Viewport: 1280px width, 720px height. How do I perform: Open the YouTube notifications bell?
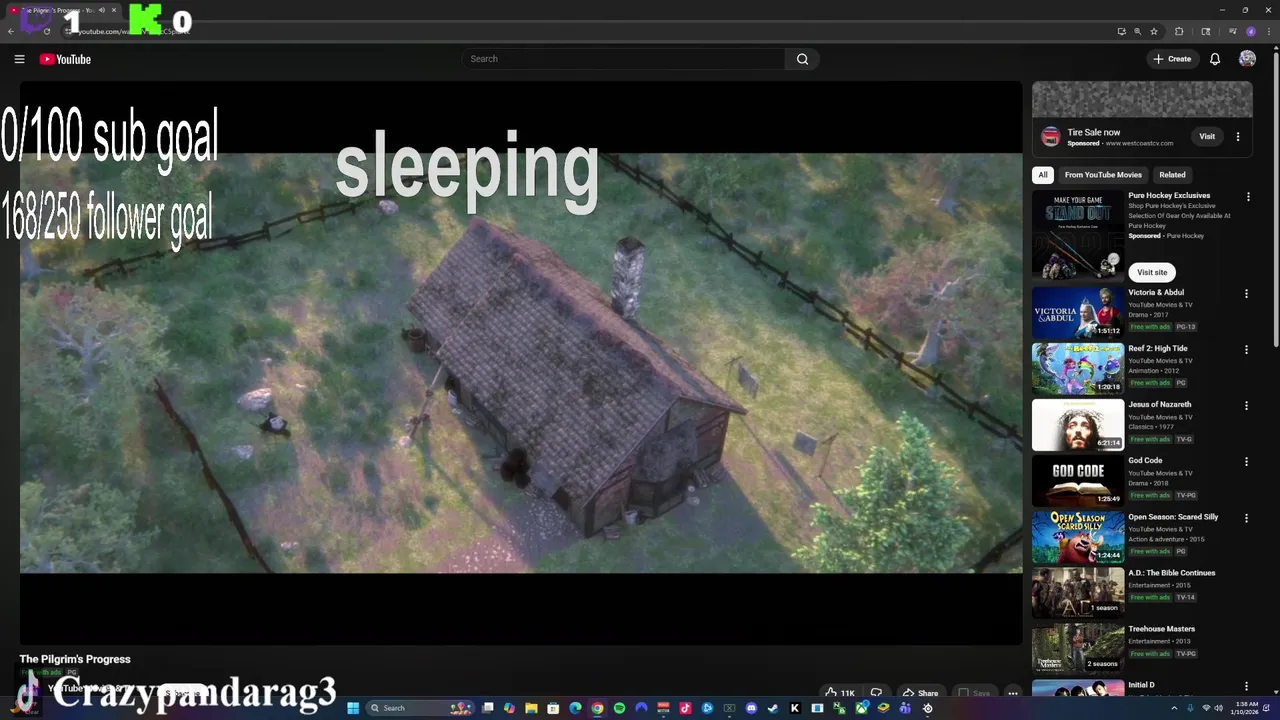1215,59
